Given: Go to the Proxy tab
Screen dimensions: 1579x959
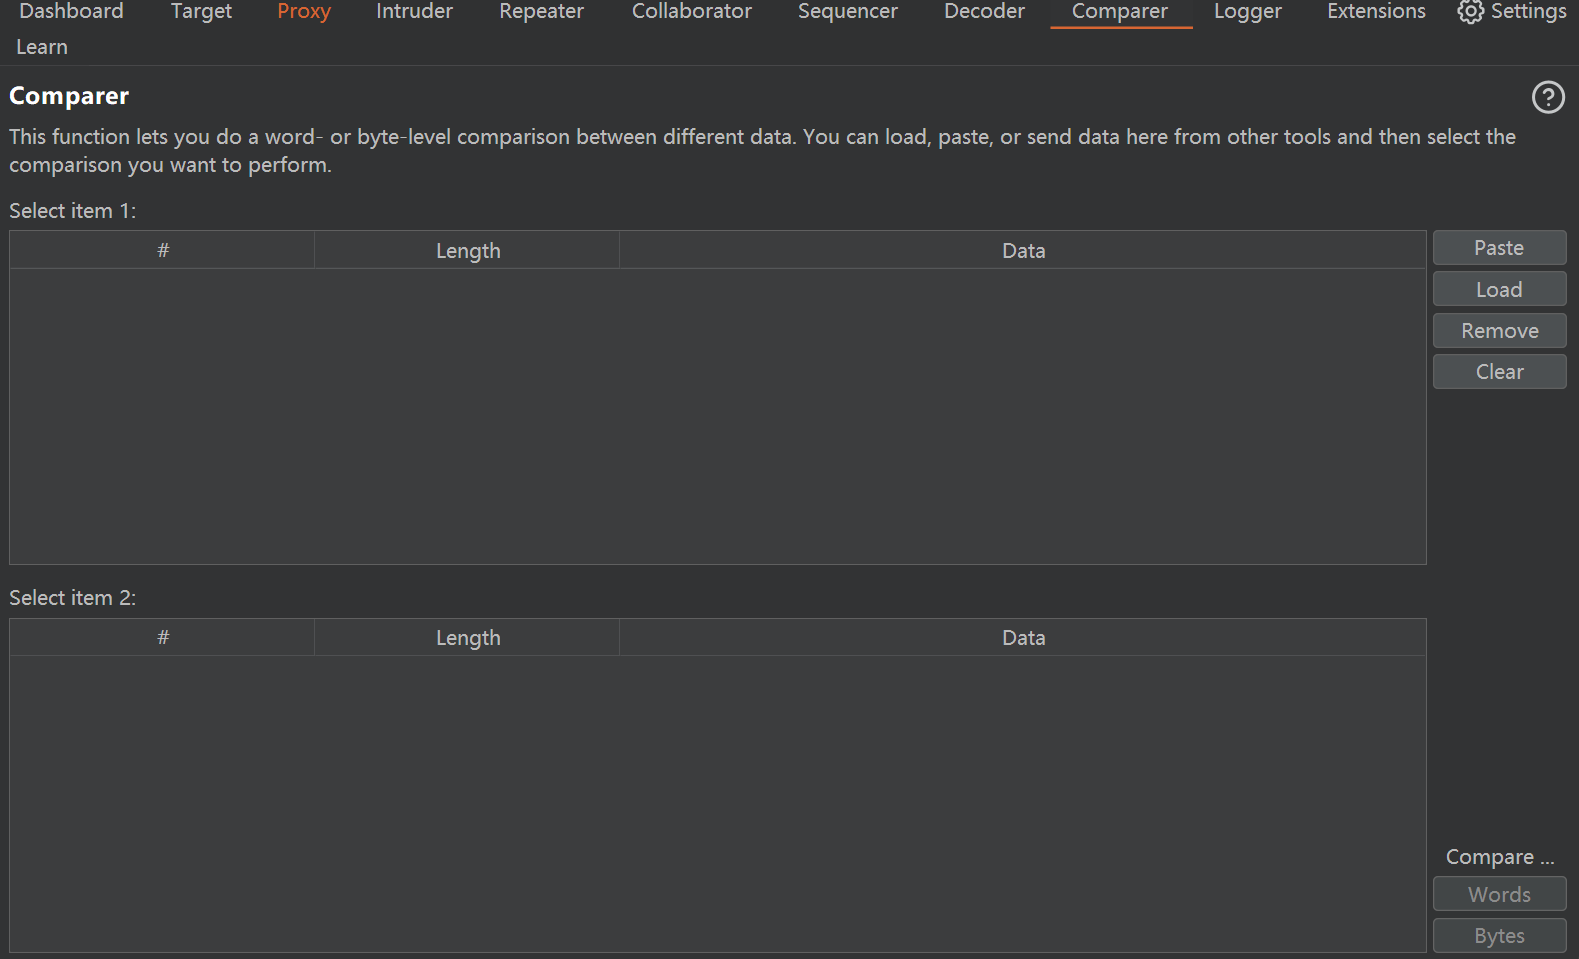Looking at the screenshot, I should [304, 12].
